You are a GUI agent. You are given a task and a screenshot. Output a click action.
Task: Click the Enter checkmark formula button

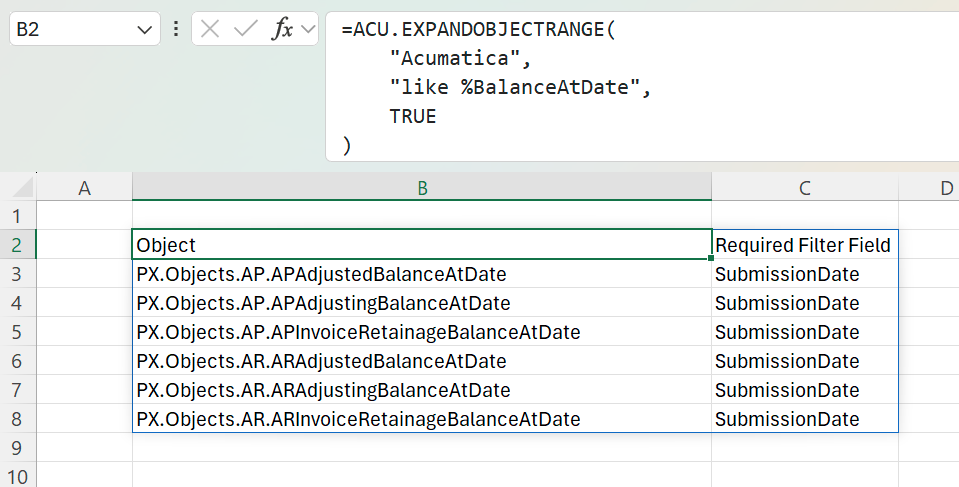[245, 29]
